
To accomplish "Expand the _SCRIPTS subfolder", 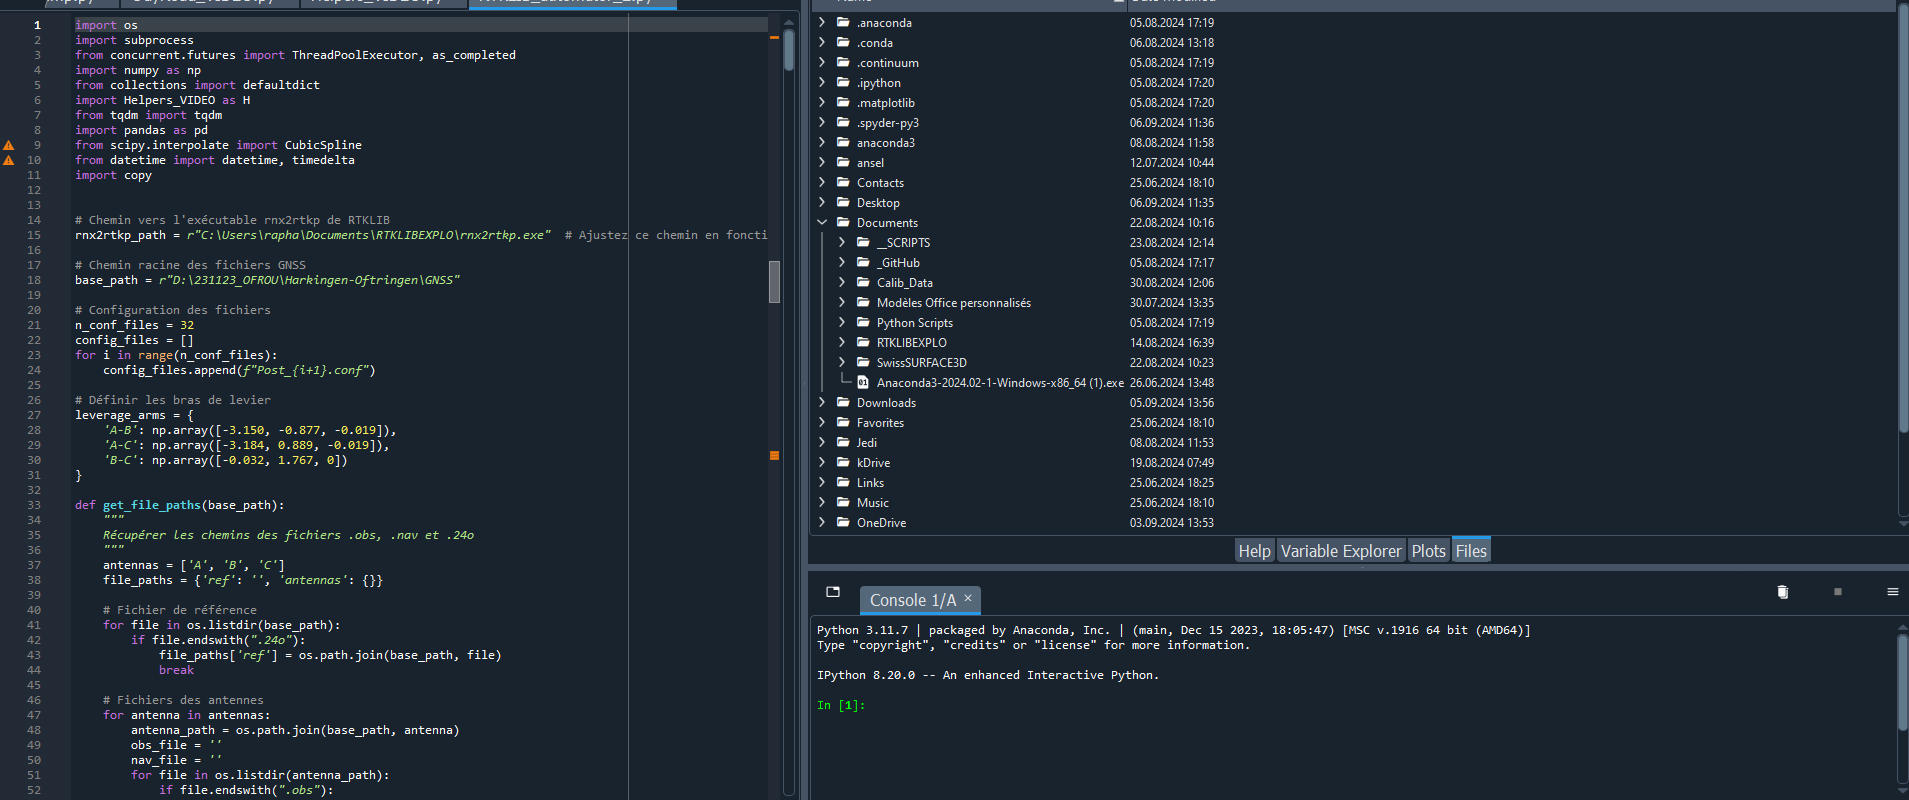I will 842,243.
